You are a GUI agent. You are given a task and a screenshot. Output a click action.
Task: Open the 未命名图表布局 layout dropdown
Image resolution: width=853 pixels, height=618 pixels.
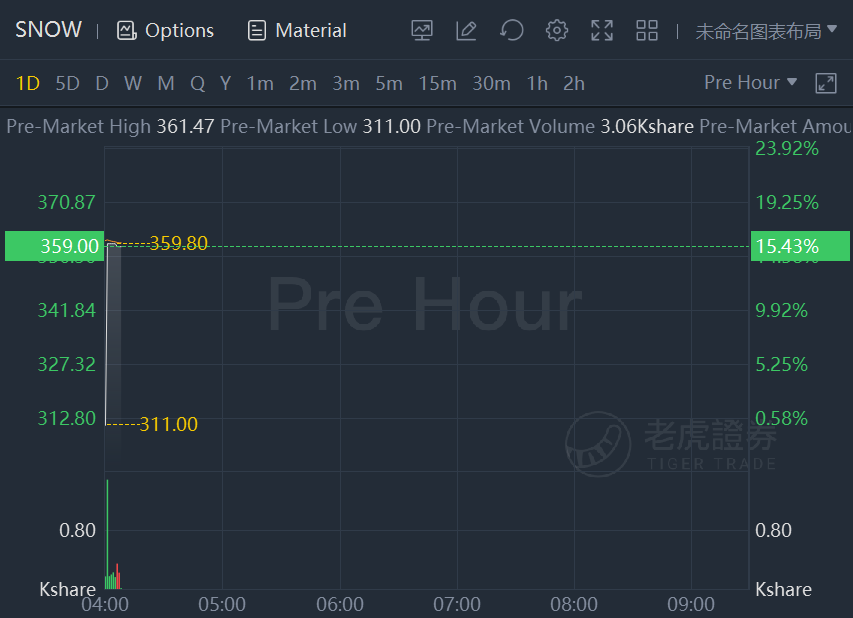pyautogui.click(x=766, y=31)
